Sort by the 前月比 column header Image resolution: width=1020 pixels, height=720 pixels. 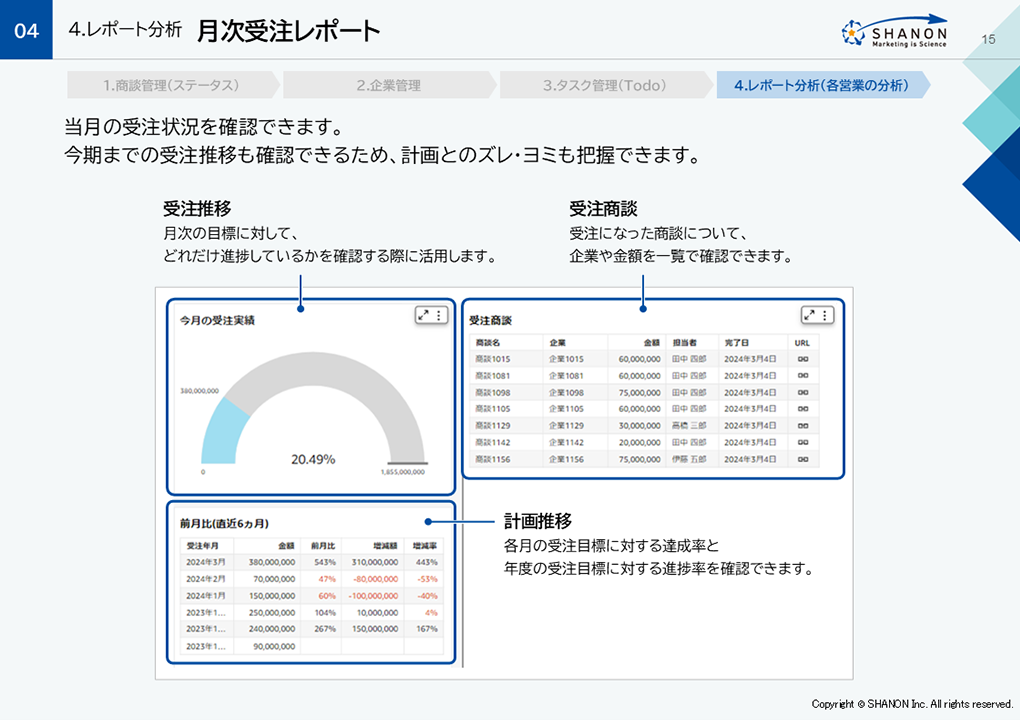tap(323, 546)
